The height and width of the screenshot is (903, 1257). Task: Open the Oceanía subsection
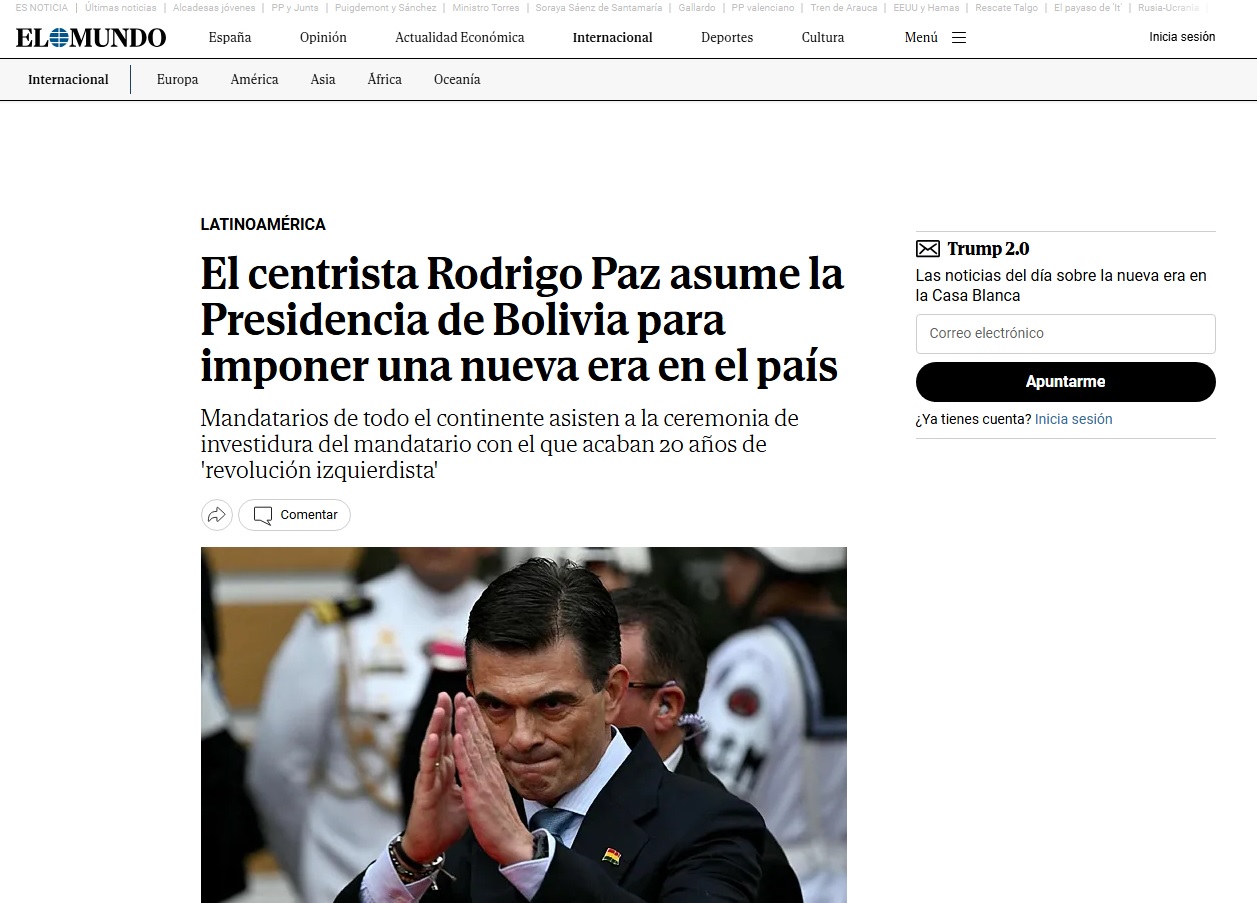[x=457, y=80]
